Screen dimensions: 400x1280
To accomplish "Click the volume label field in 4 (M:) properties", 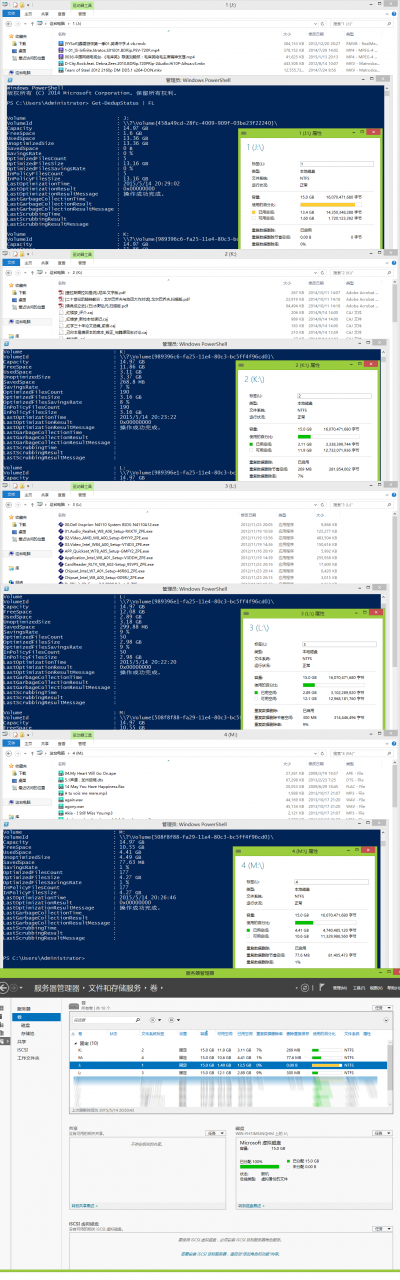I will (332, 882).
